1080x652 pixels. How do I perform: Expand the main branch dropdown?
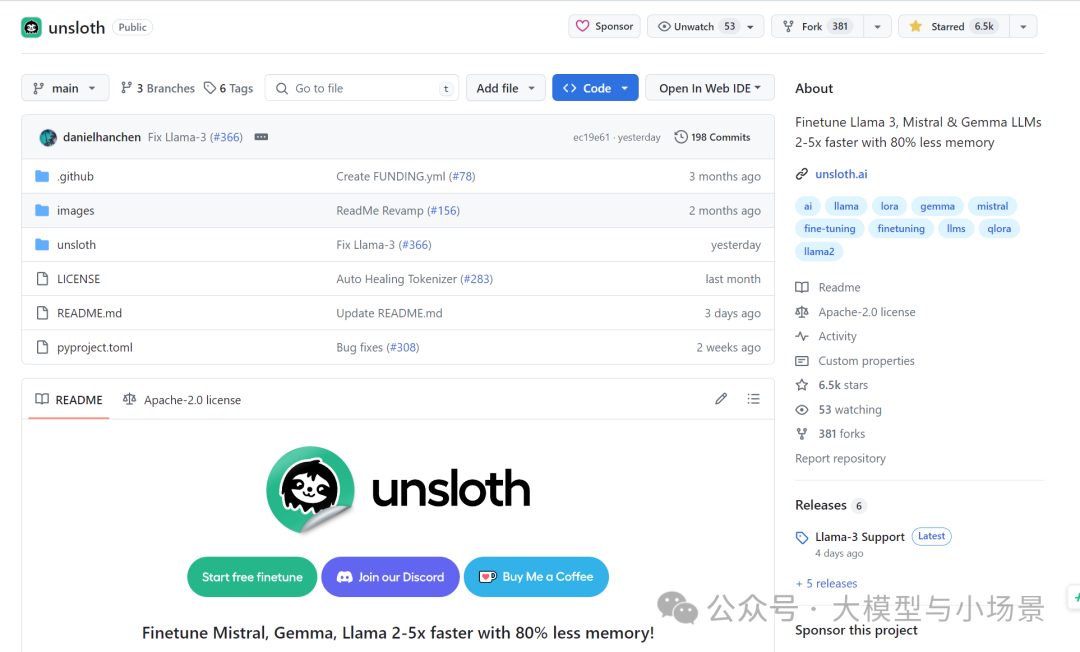[65, 88]
